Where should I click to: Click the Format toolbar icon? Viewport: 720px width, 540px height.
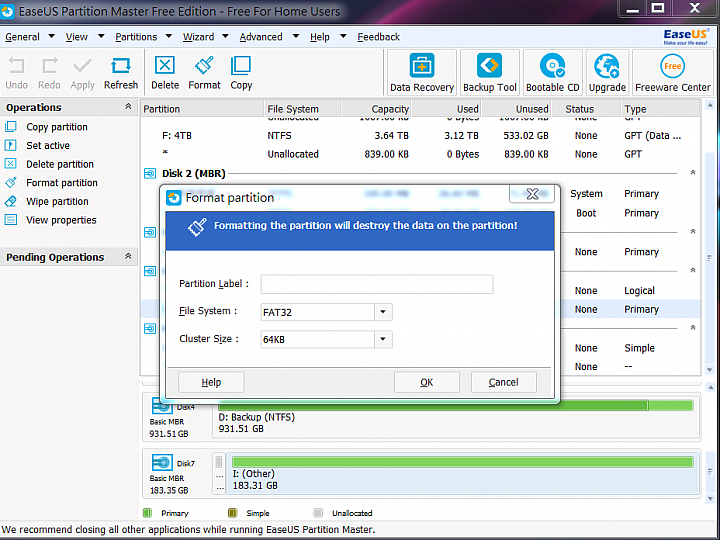[204, 66]
